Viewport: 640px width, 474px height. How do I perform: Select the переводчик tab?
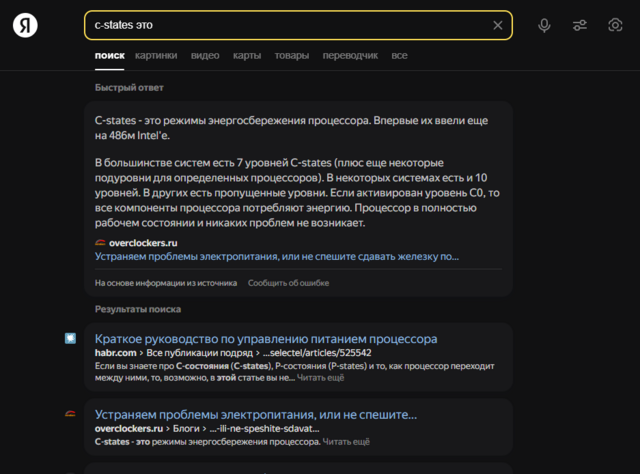point(350,56)
